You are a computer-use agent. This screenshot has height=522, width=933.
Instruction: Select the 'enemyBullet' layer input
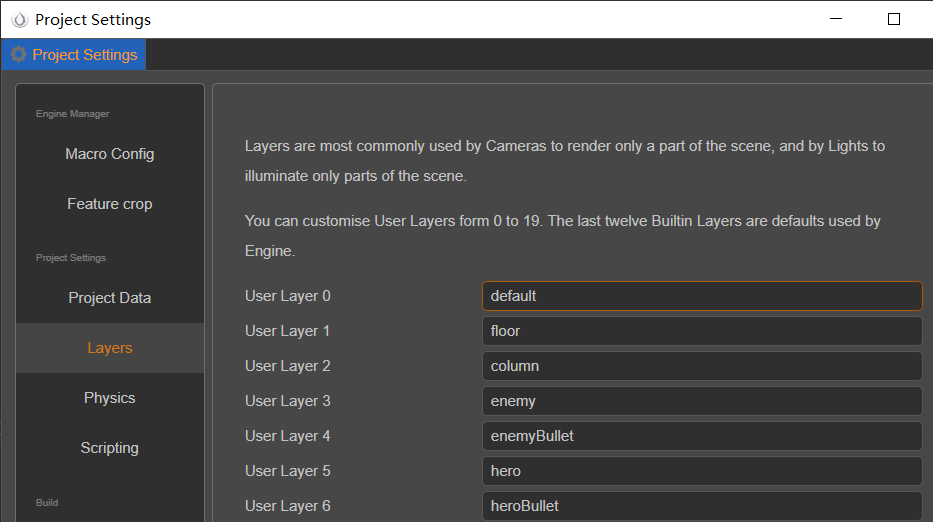click(701, 436)
